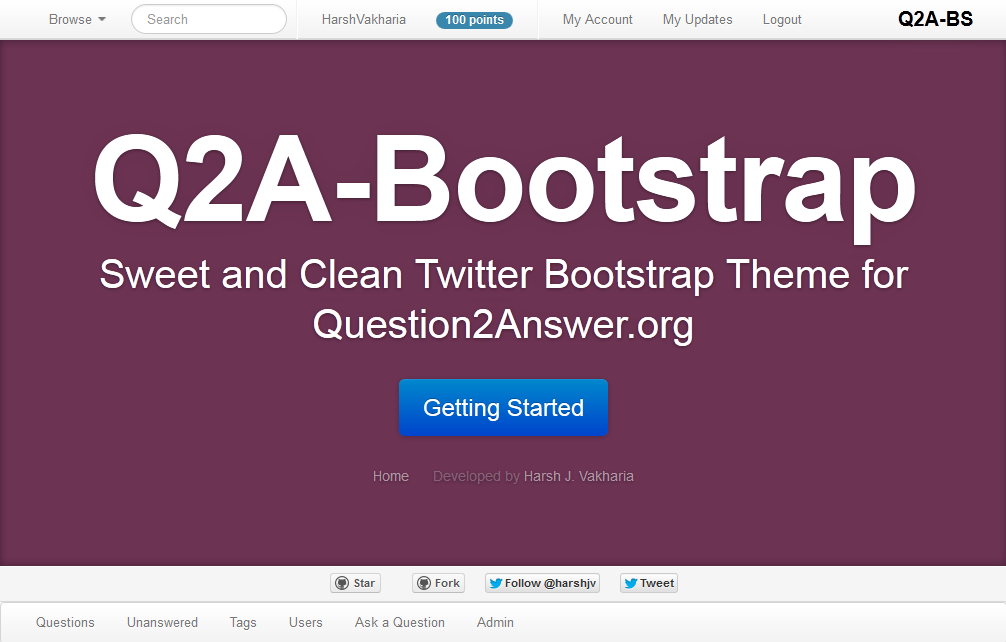Click the Home link under the banner
The image size is (1006, 642).
point(390,476)
